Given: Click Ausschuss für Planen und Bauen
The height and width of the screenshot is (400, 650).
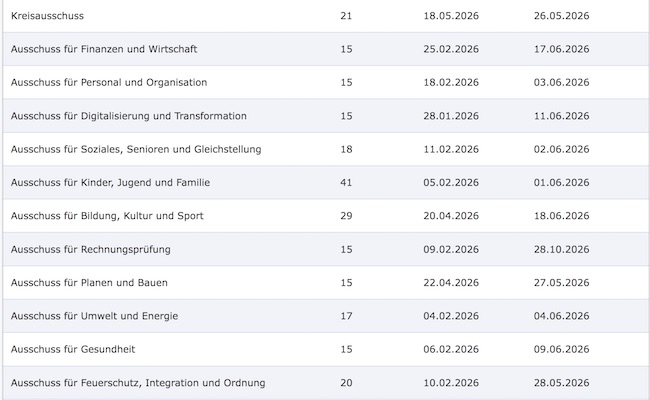Looking at the screenshot, I should pos(89,283).
